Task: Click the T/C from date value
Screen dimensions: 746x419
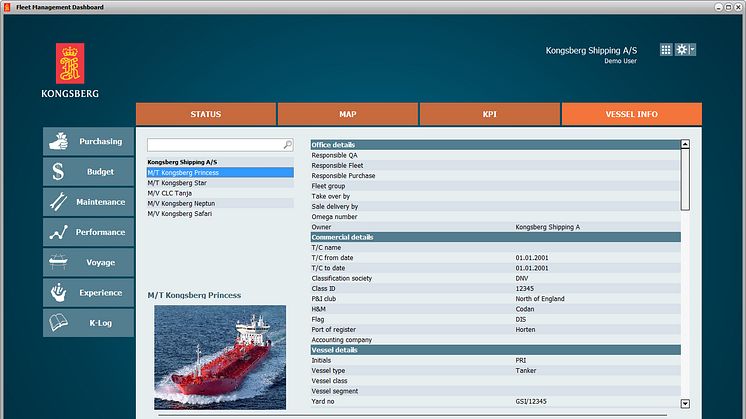Action: click(532, 258)
